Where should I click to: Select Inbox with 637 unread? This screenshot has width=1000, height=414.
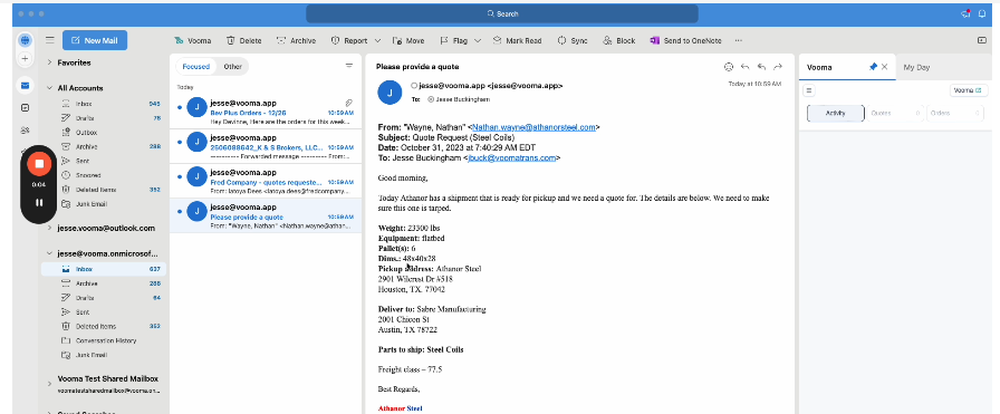pos(103,269)
